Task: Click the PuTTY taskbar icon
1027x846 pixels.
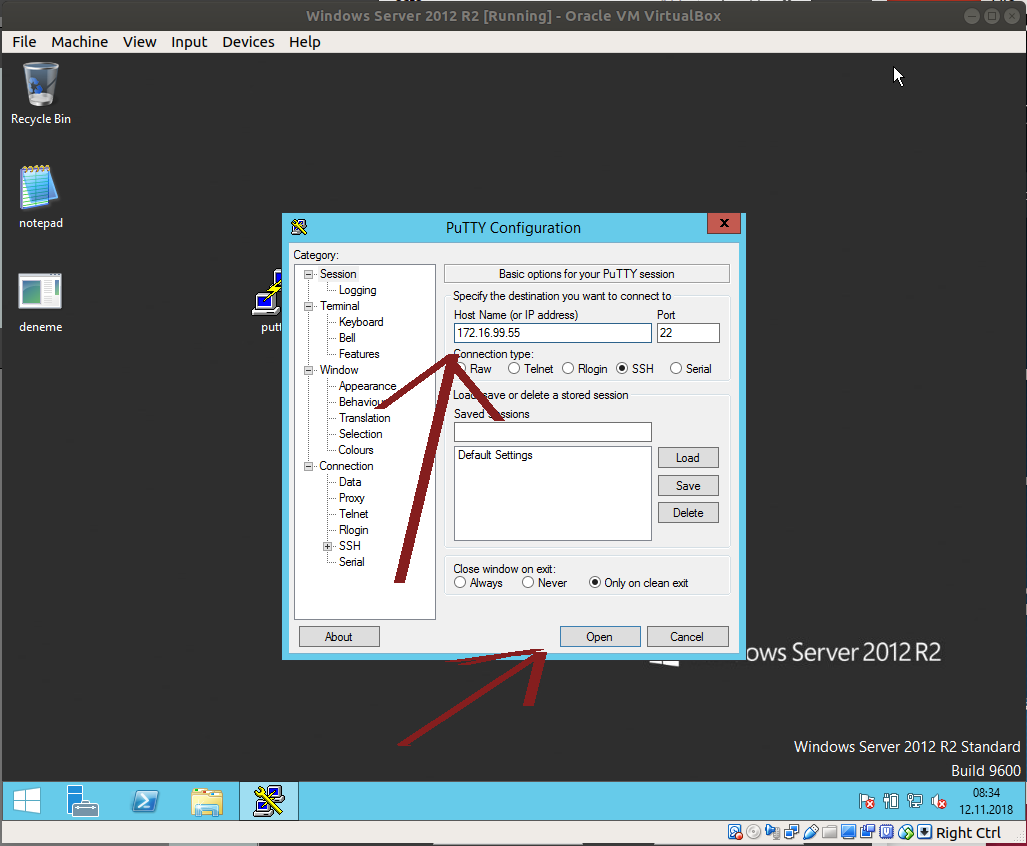Action: 269,801
